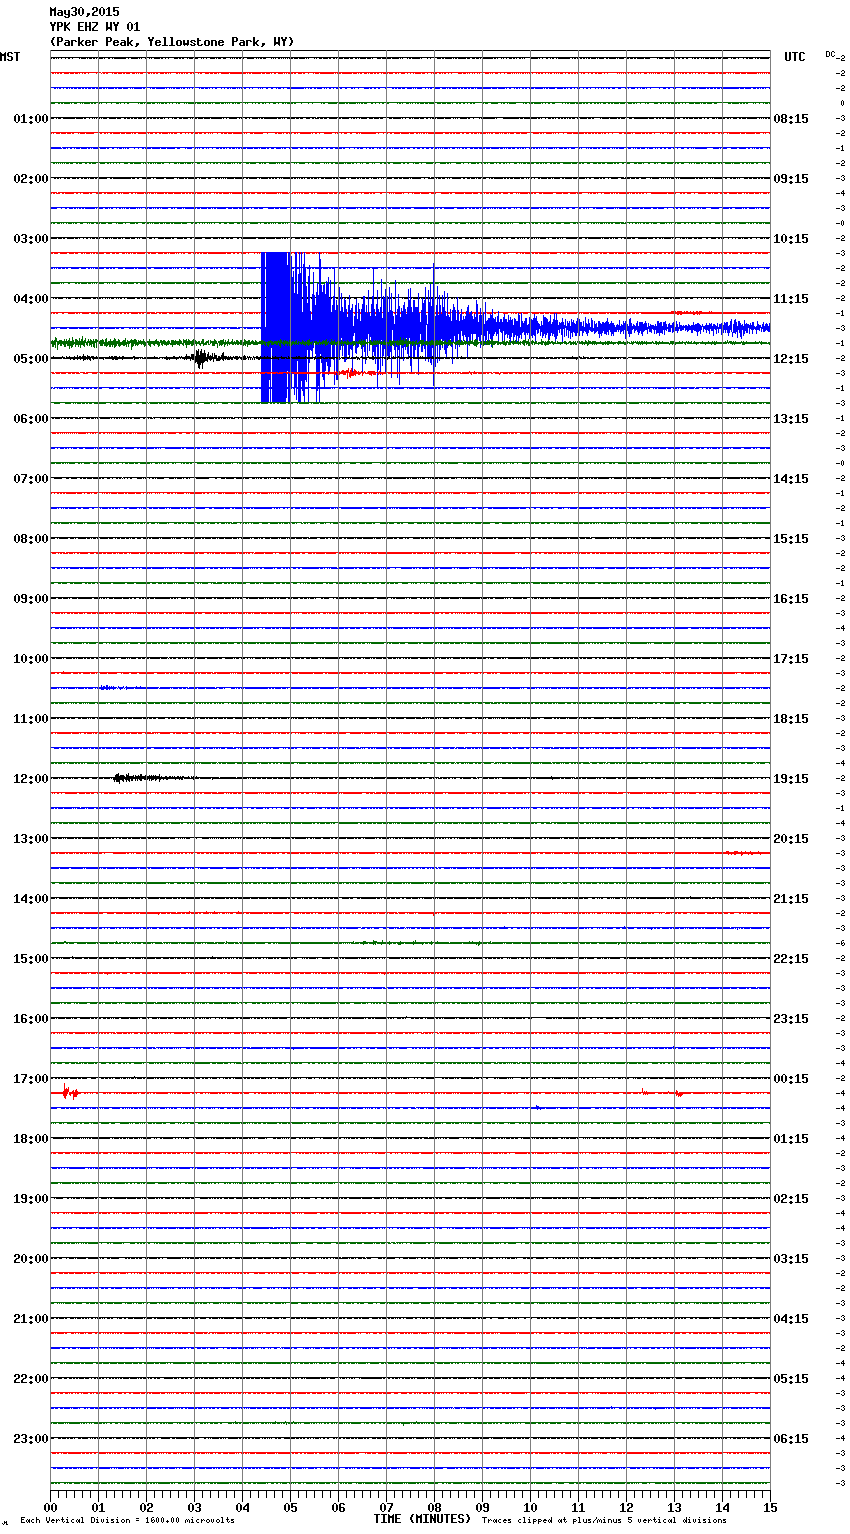Click the '05:15' UTC time label
The height and width of the screenshot is (1534, 850).
[x=791, y=1378]
